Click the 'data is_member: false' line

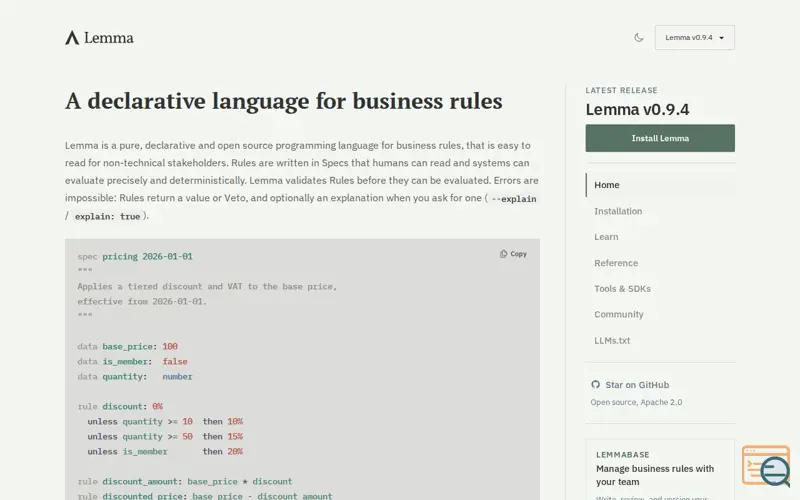(x=133, y=361)
